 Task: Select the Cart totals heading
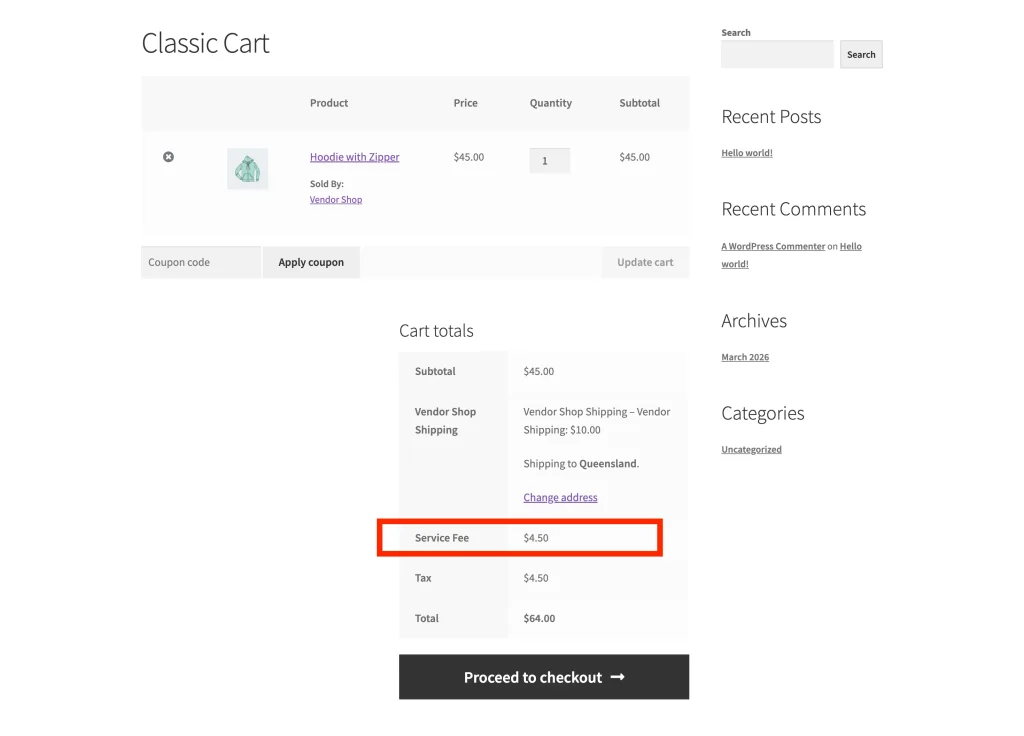[x=436, y=330]
